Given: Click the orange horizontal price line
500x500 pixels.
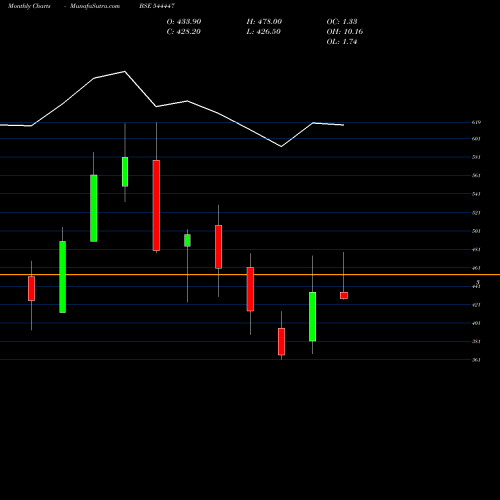Looking at the screenshot, I should (250, 274).
